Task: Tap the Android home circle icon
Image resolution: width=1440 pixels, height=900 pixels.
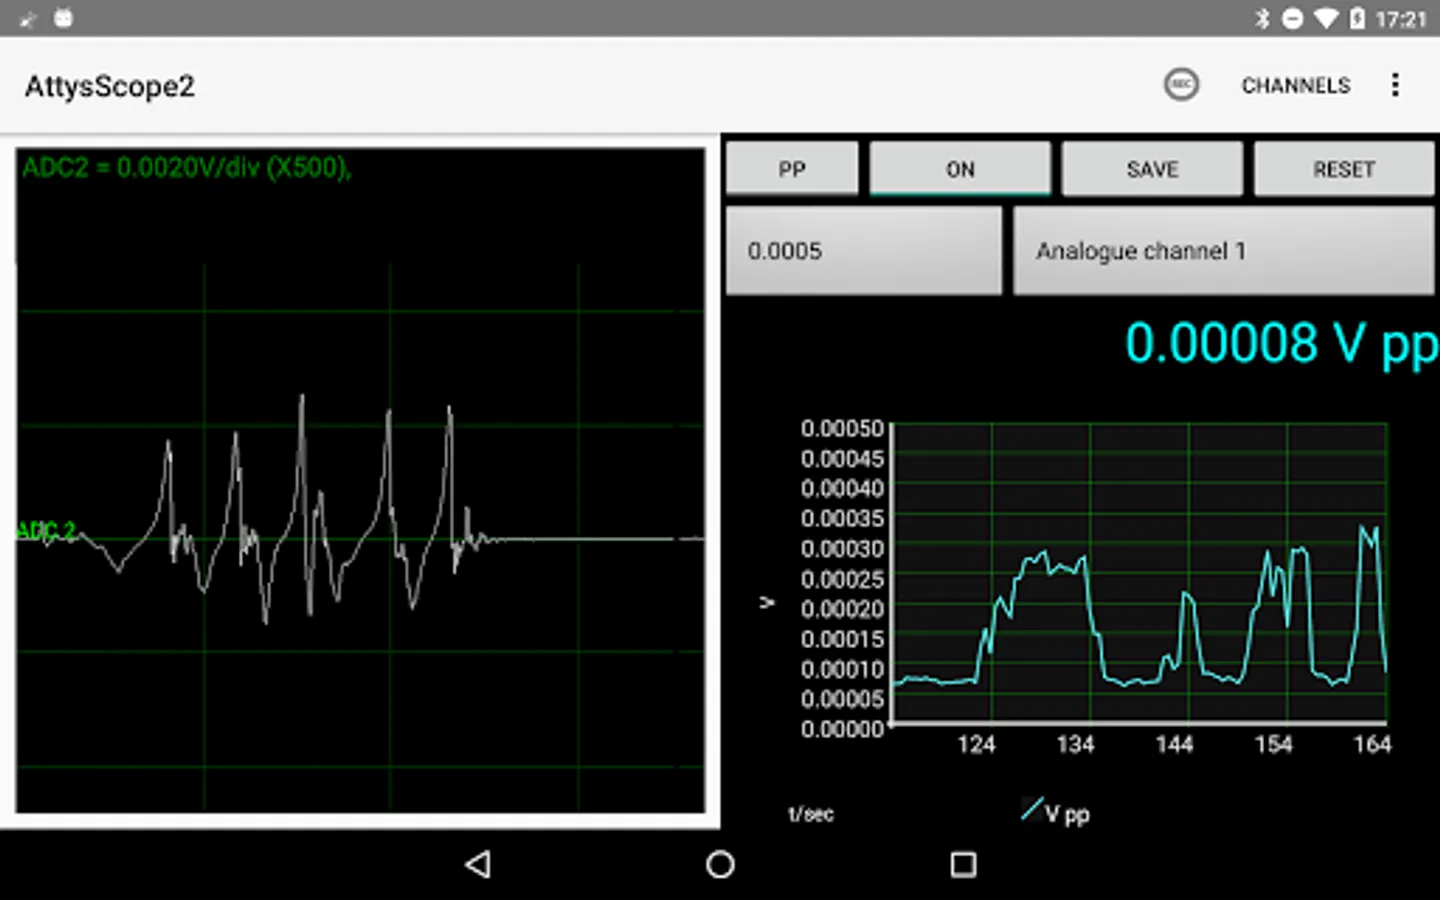Action: coord(720,865)
